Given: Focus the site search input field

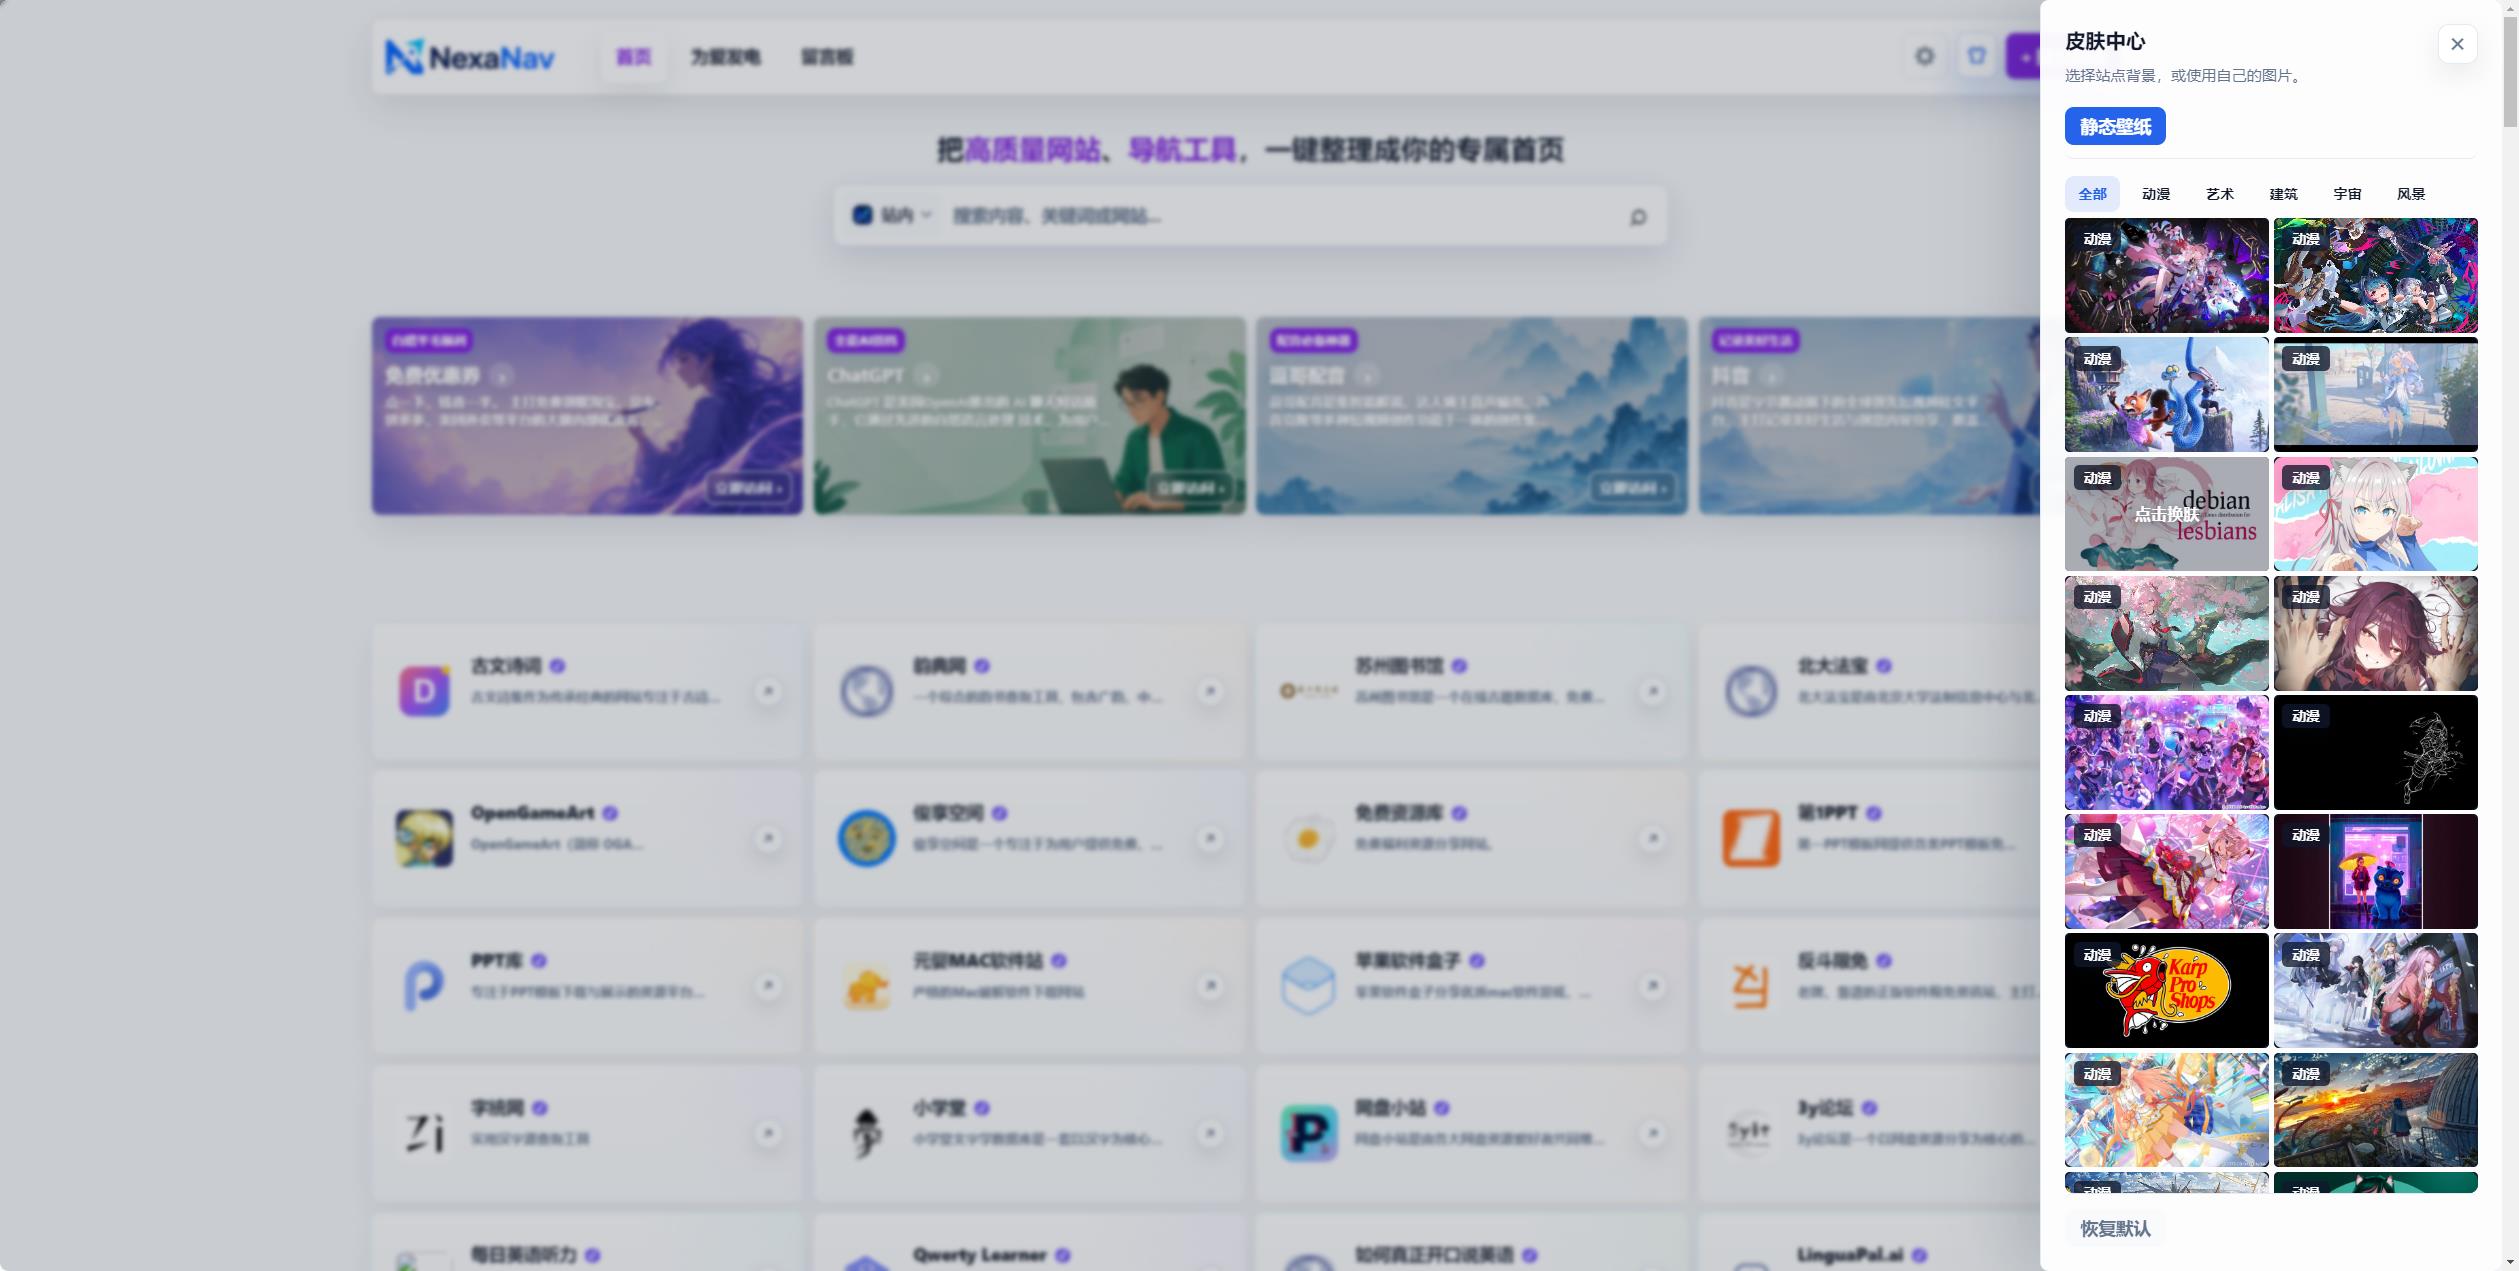Looking at the screenshot, I should [x=1280, y=215].
